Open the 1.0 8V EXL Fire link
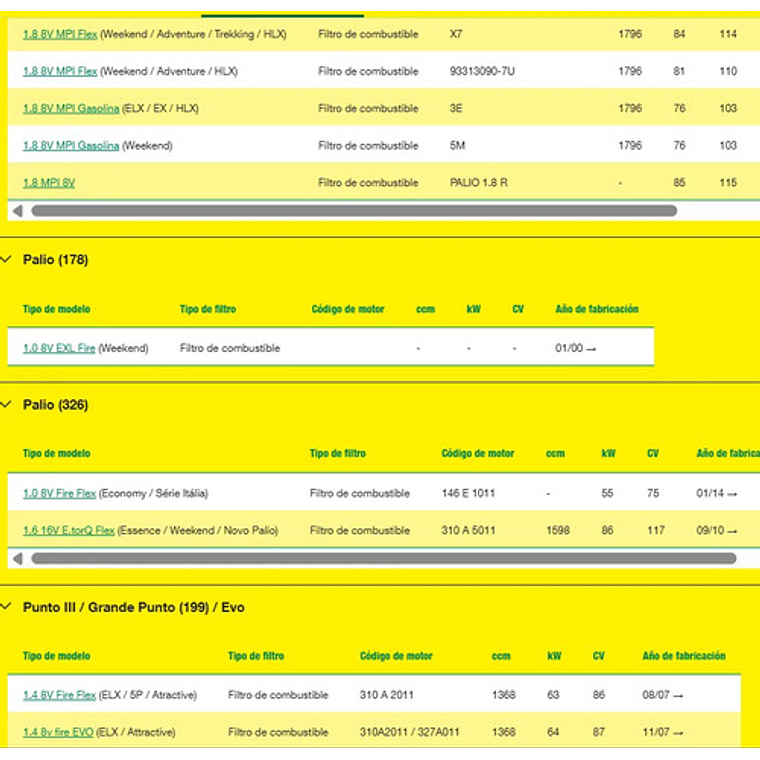The height and width of the screenshot is (760, 760). coord(59,348)
